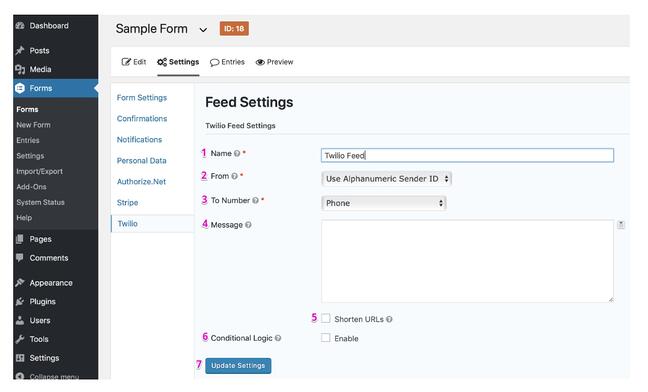Screen dimensions: 648x392
Task: Click the form ID: 18 badge
Action: 234,29
